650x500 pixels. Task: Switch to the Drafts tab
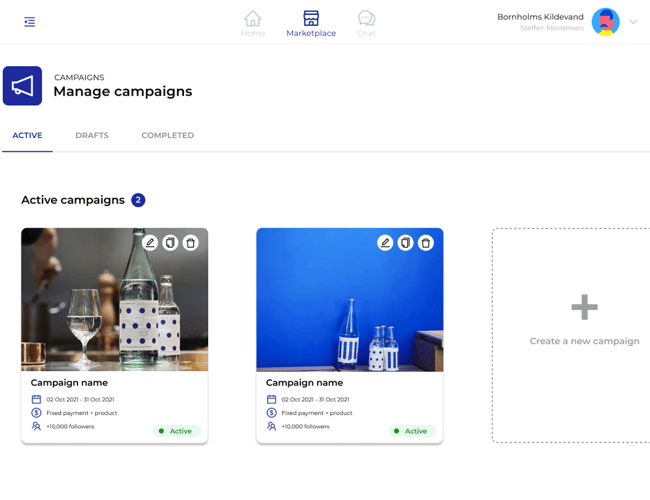pos(92,135)
